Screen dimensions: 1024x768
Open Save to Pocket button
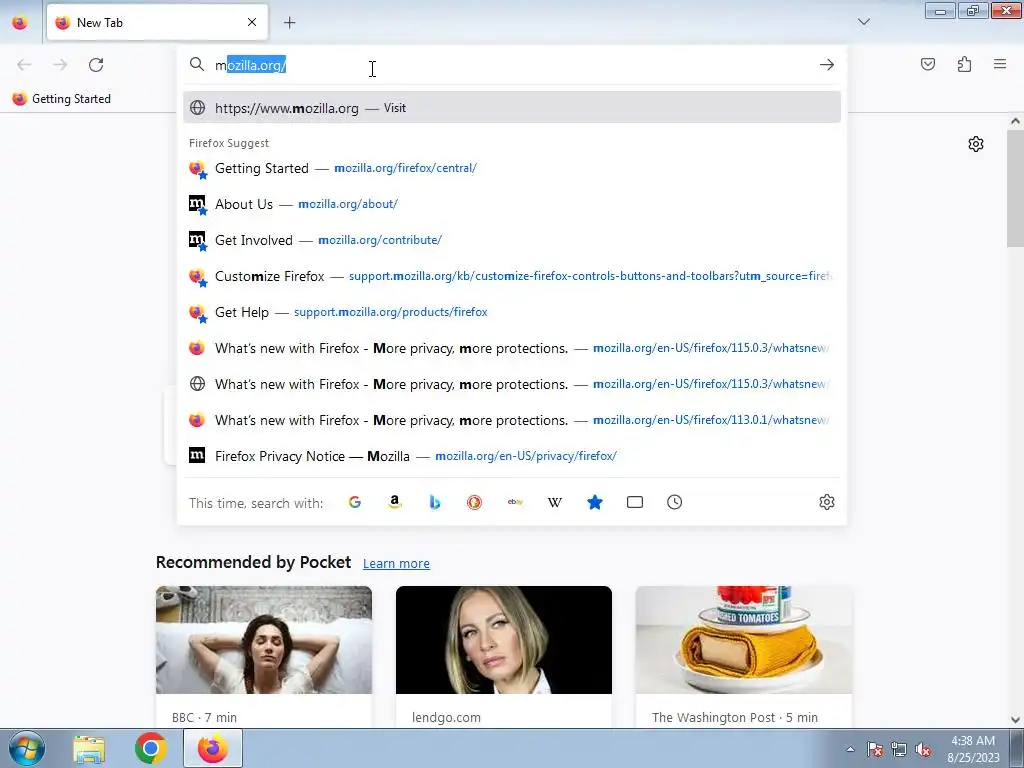point(927,64)
